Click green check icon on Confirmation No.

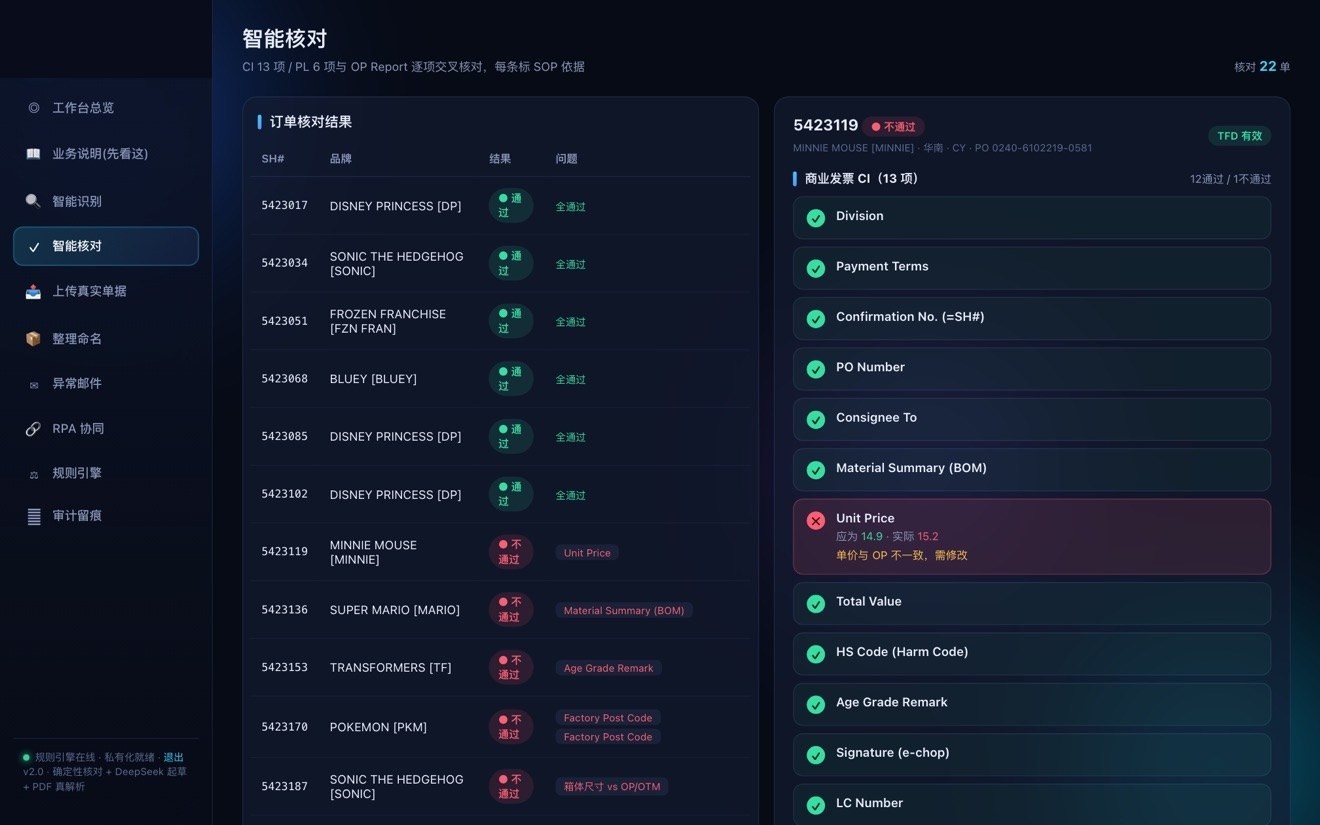[x=816, y=318]
